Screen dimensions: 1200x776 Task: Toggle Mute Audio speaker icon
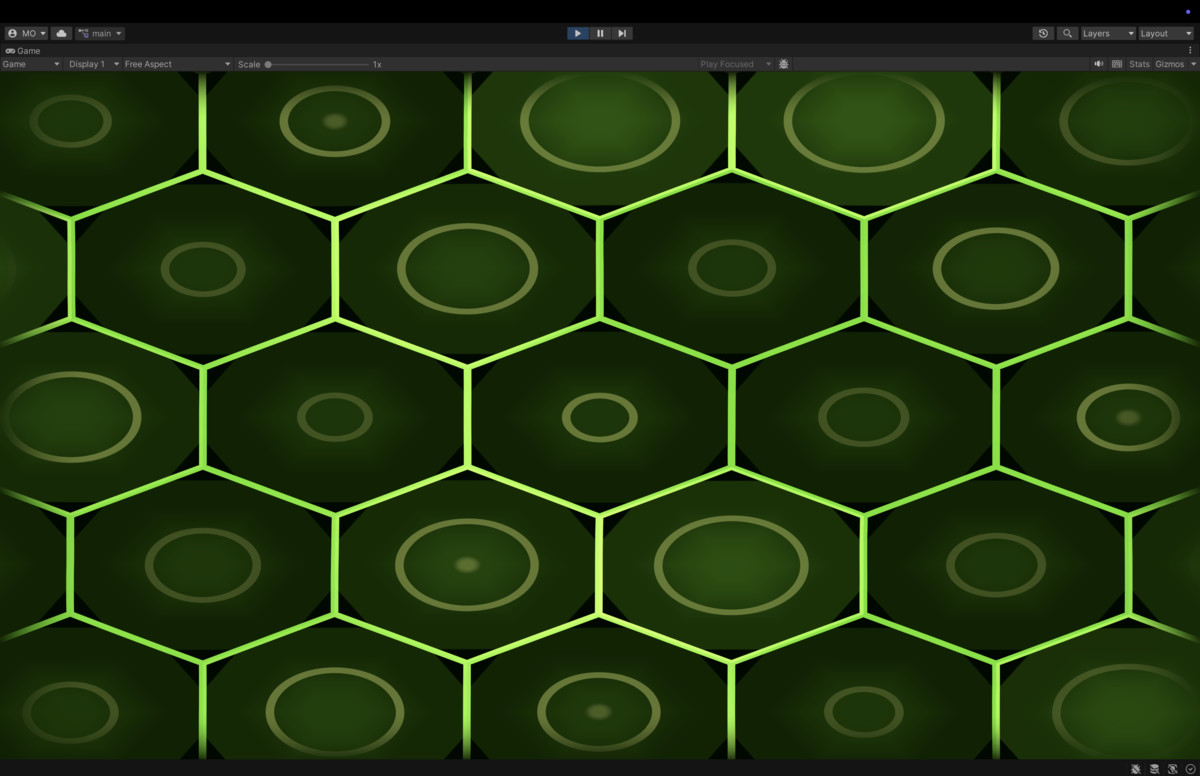(x=1099, y=64)
